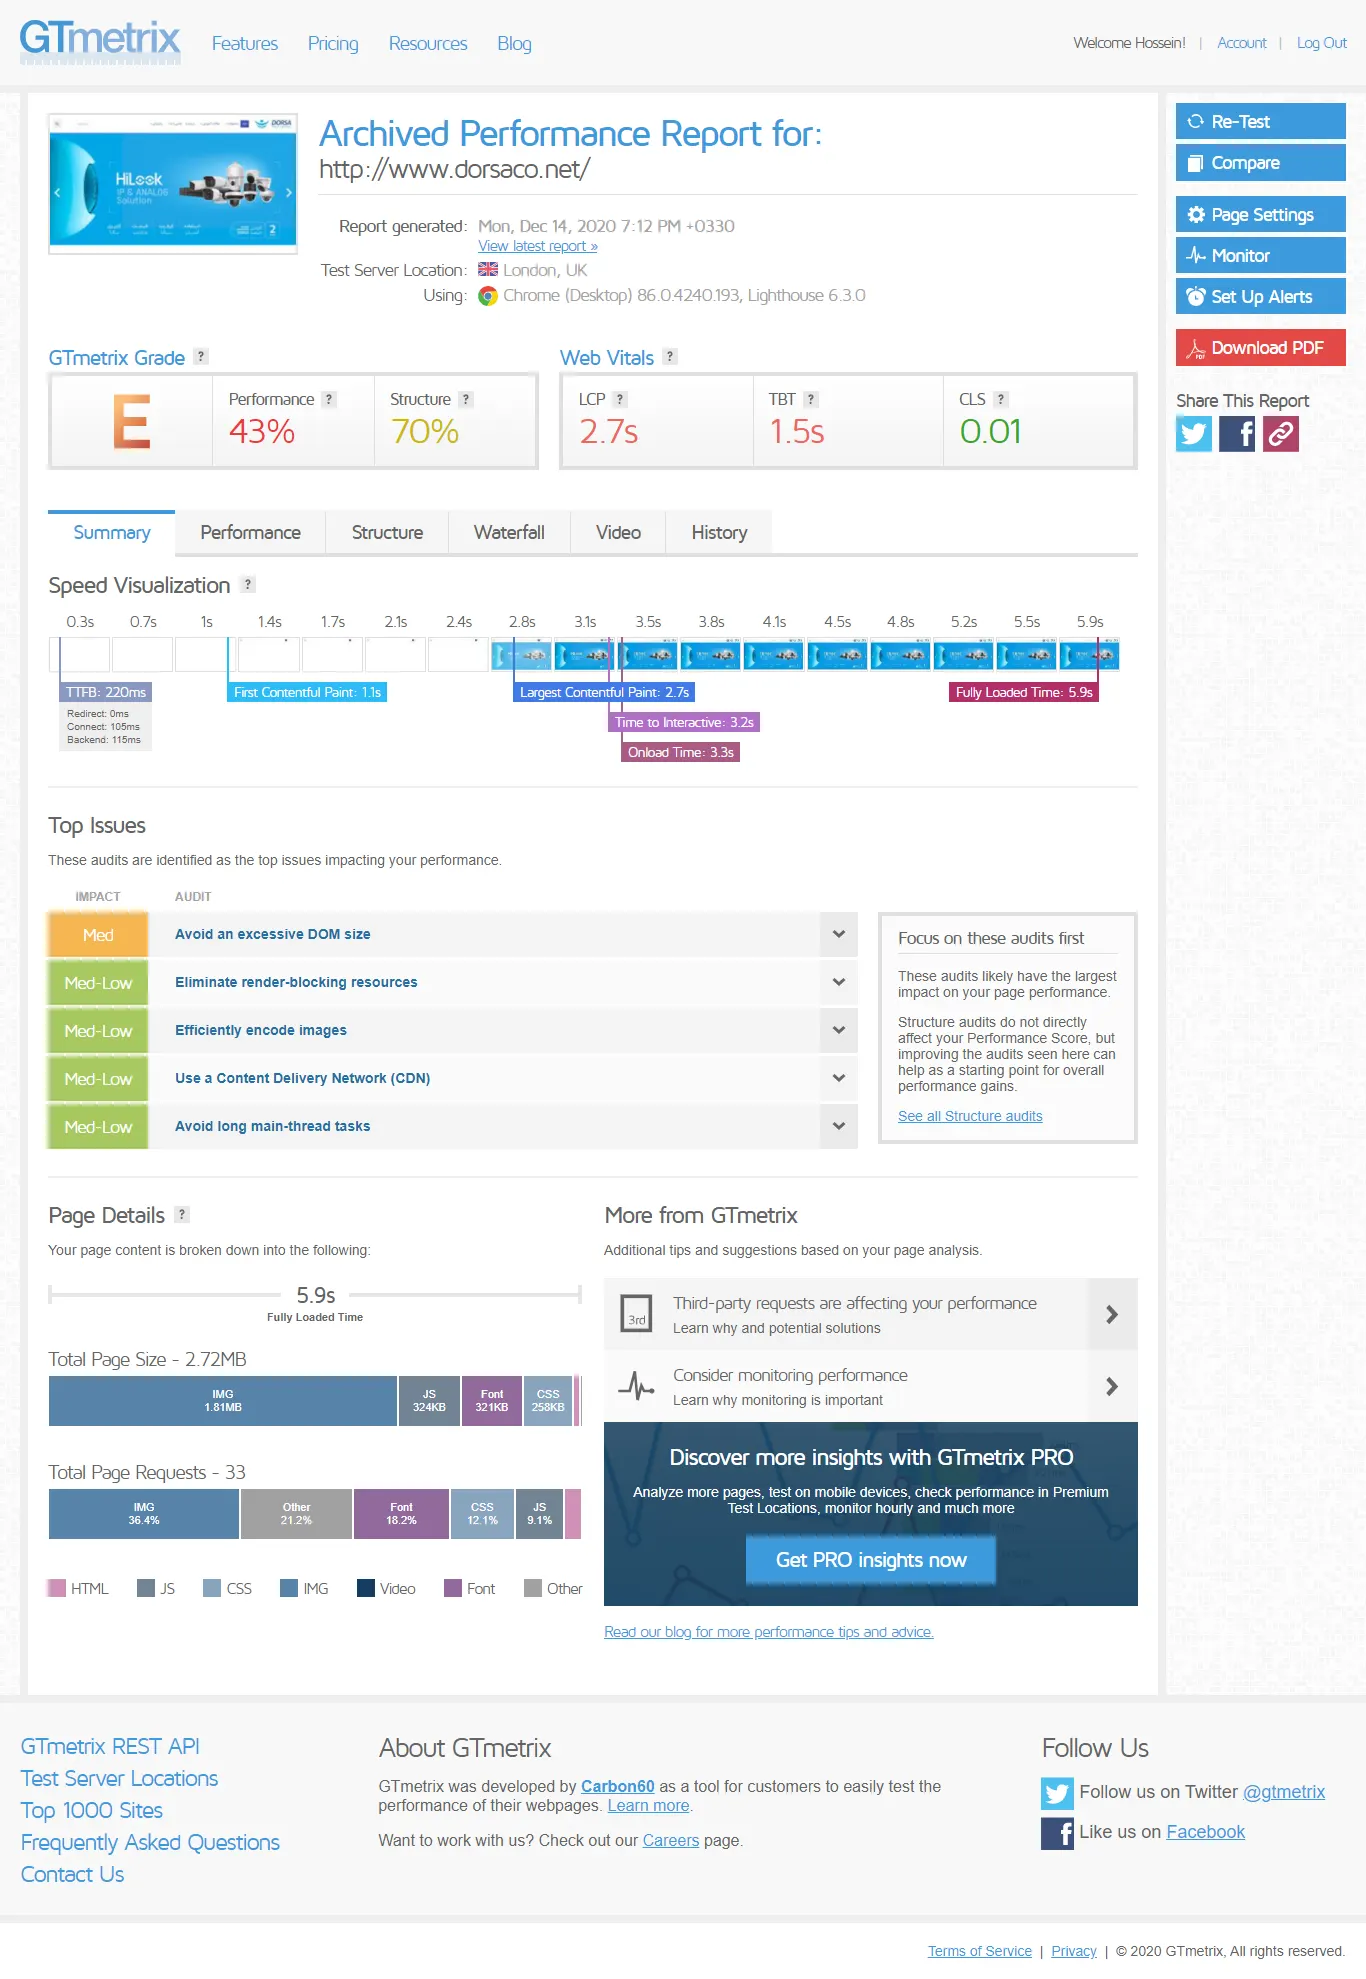Expand Avoid an excessive DOM size audit
1366x1979 pixels.
pos(839,934)
